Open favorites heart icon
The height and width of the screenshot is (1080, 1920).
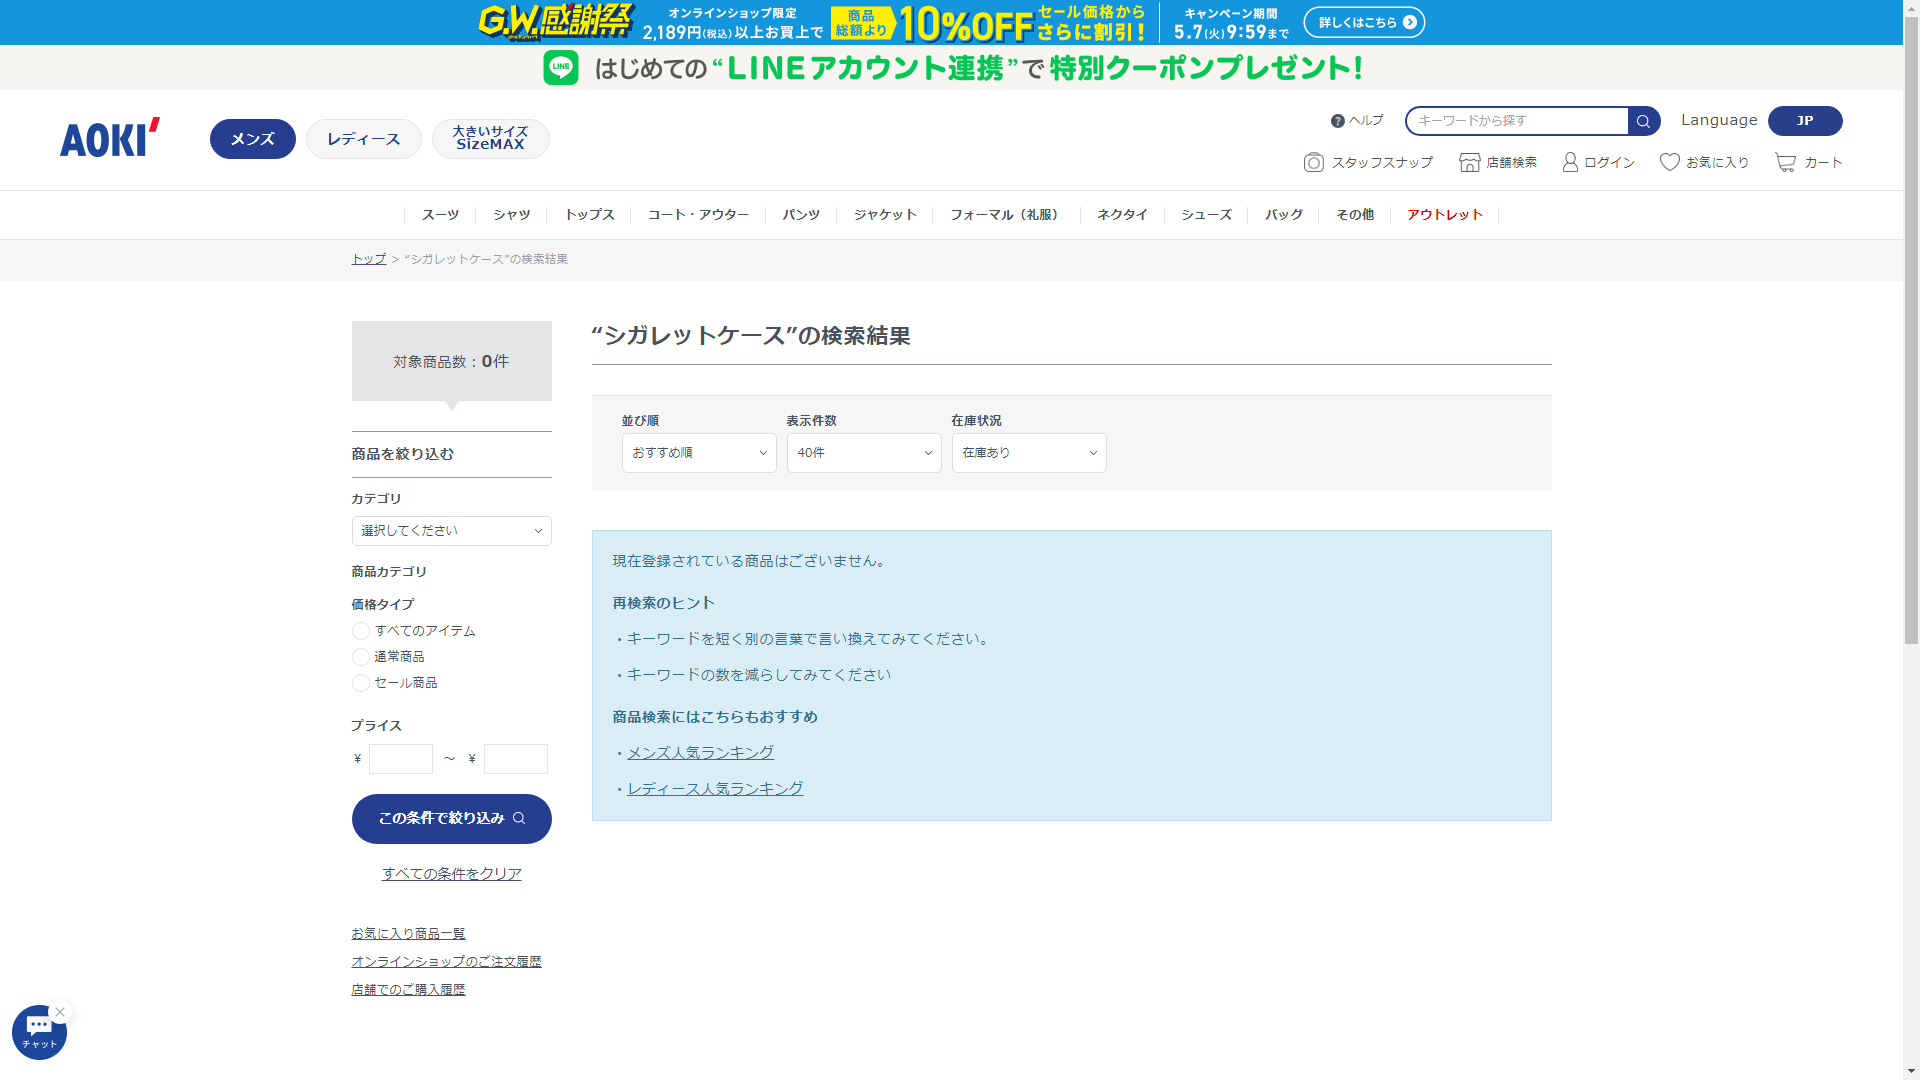(x=1669, y=162)
